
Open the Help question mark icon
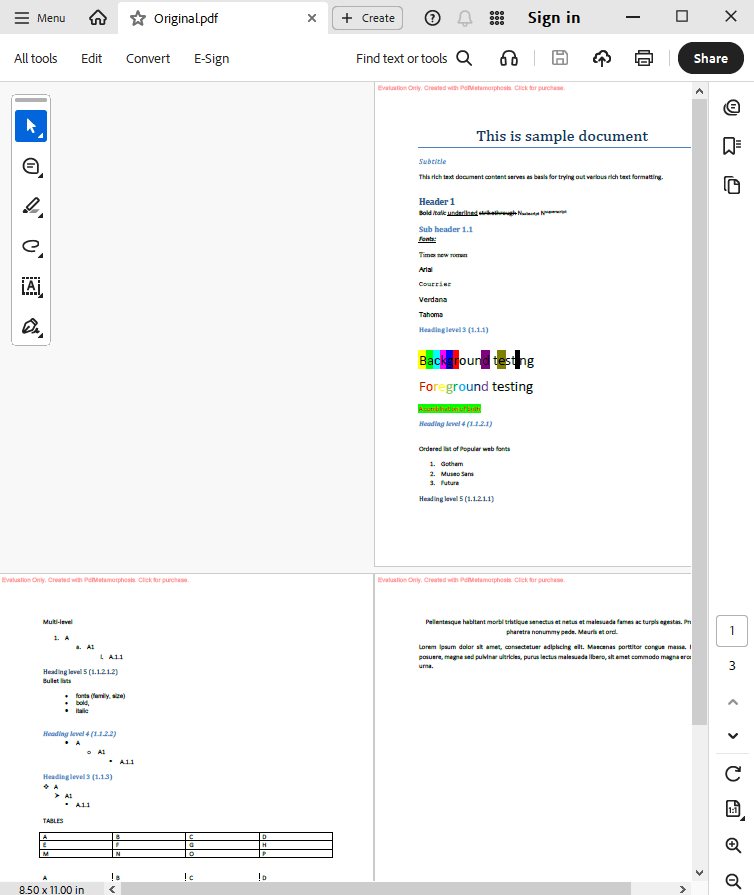(x=433, y=18)
